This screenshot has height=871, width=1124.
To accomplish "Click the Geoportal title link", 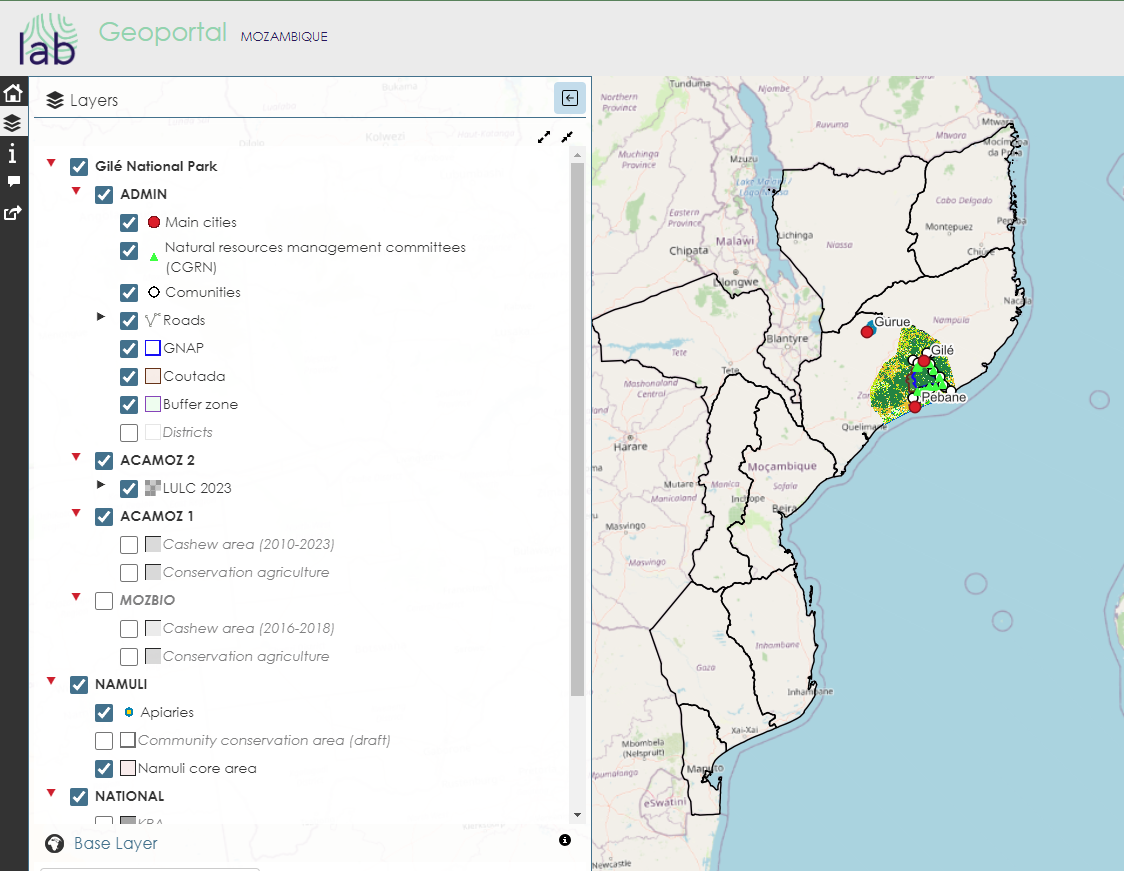I will pos(162,33).
